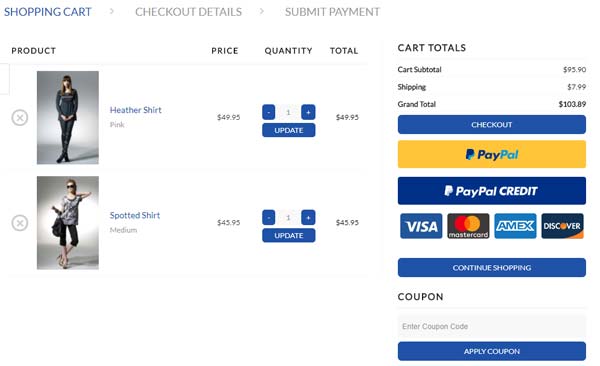This screenshot has width=600, height=366.
Task: Click the Mastercard icon
Action: [x=468, y=226]
